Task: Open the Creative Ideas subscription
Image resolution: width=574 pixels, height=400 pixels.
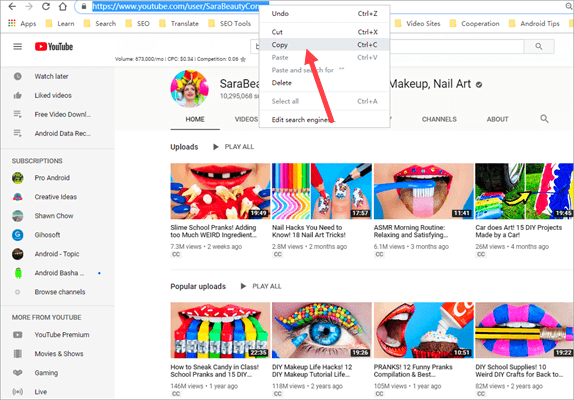Action: (55, 197)
